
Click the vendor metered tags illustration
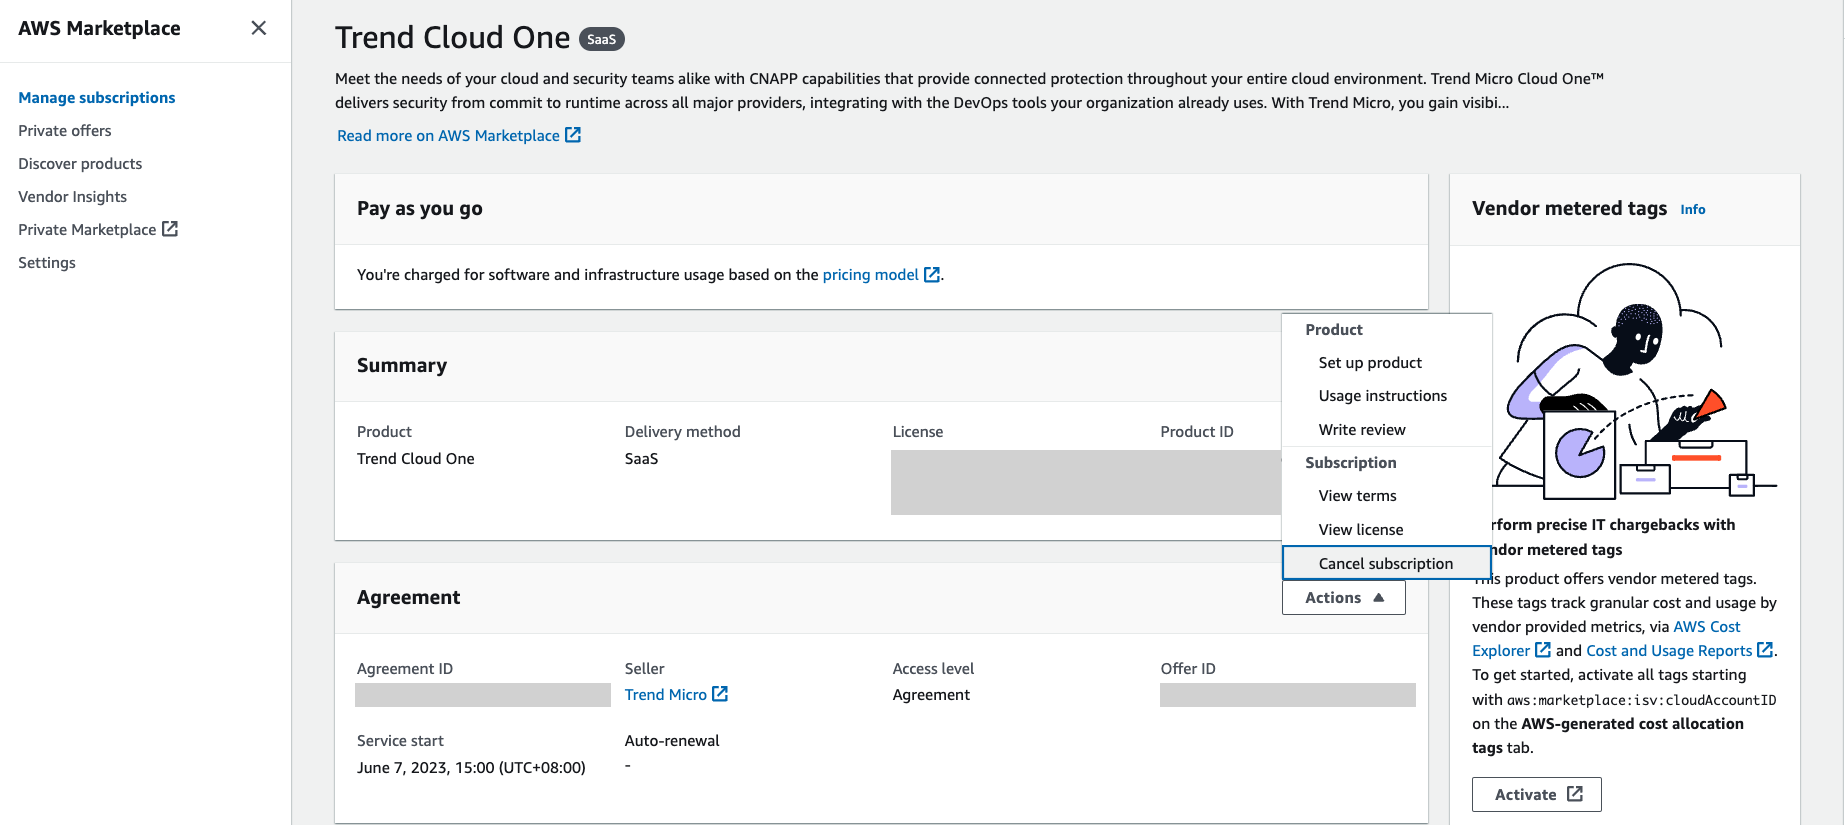1635,381
